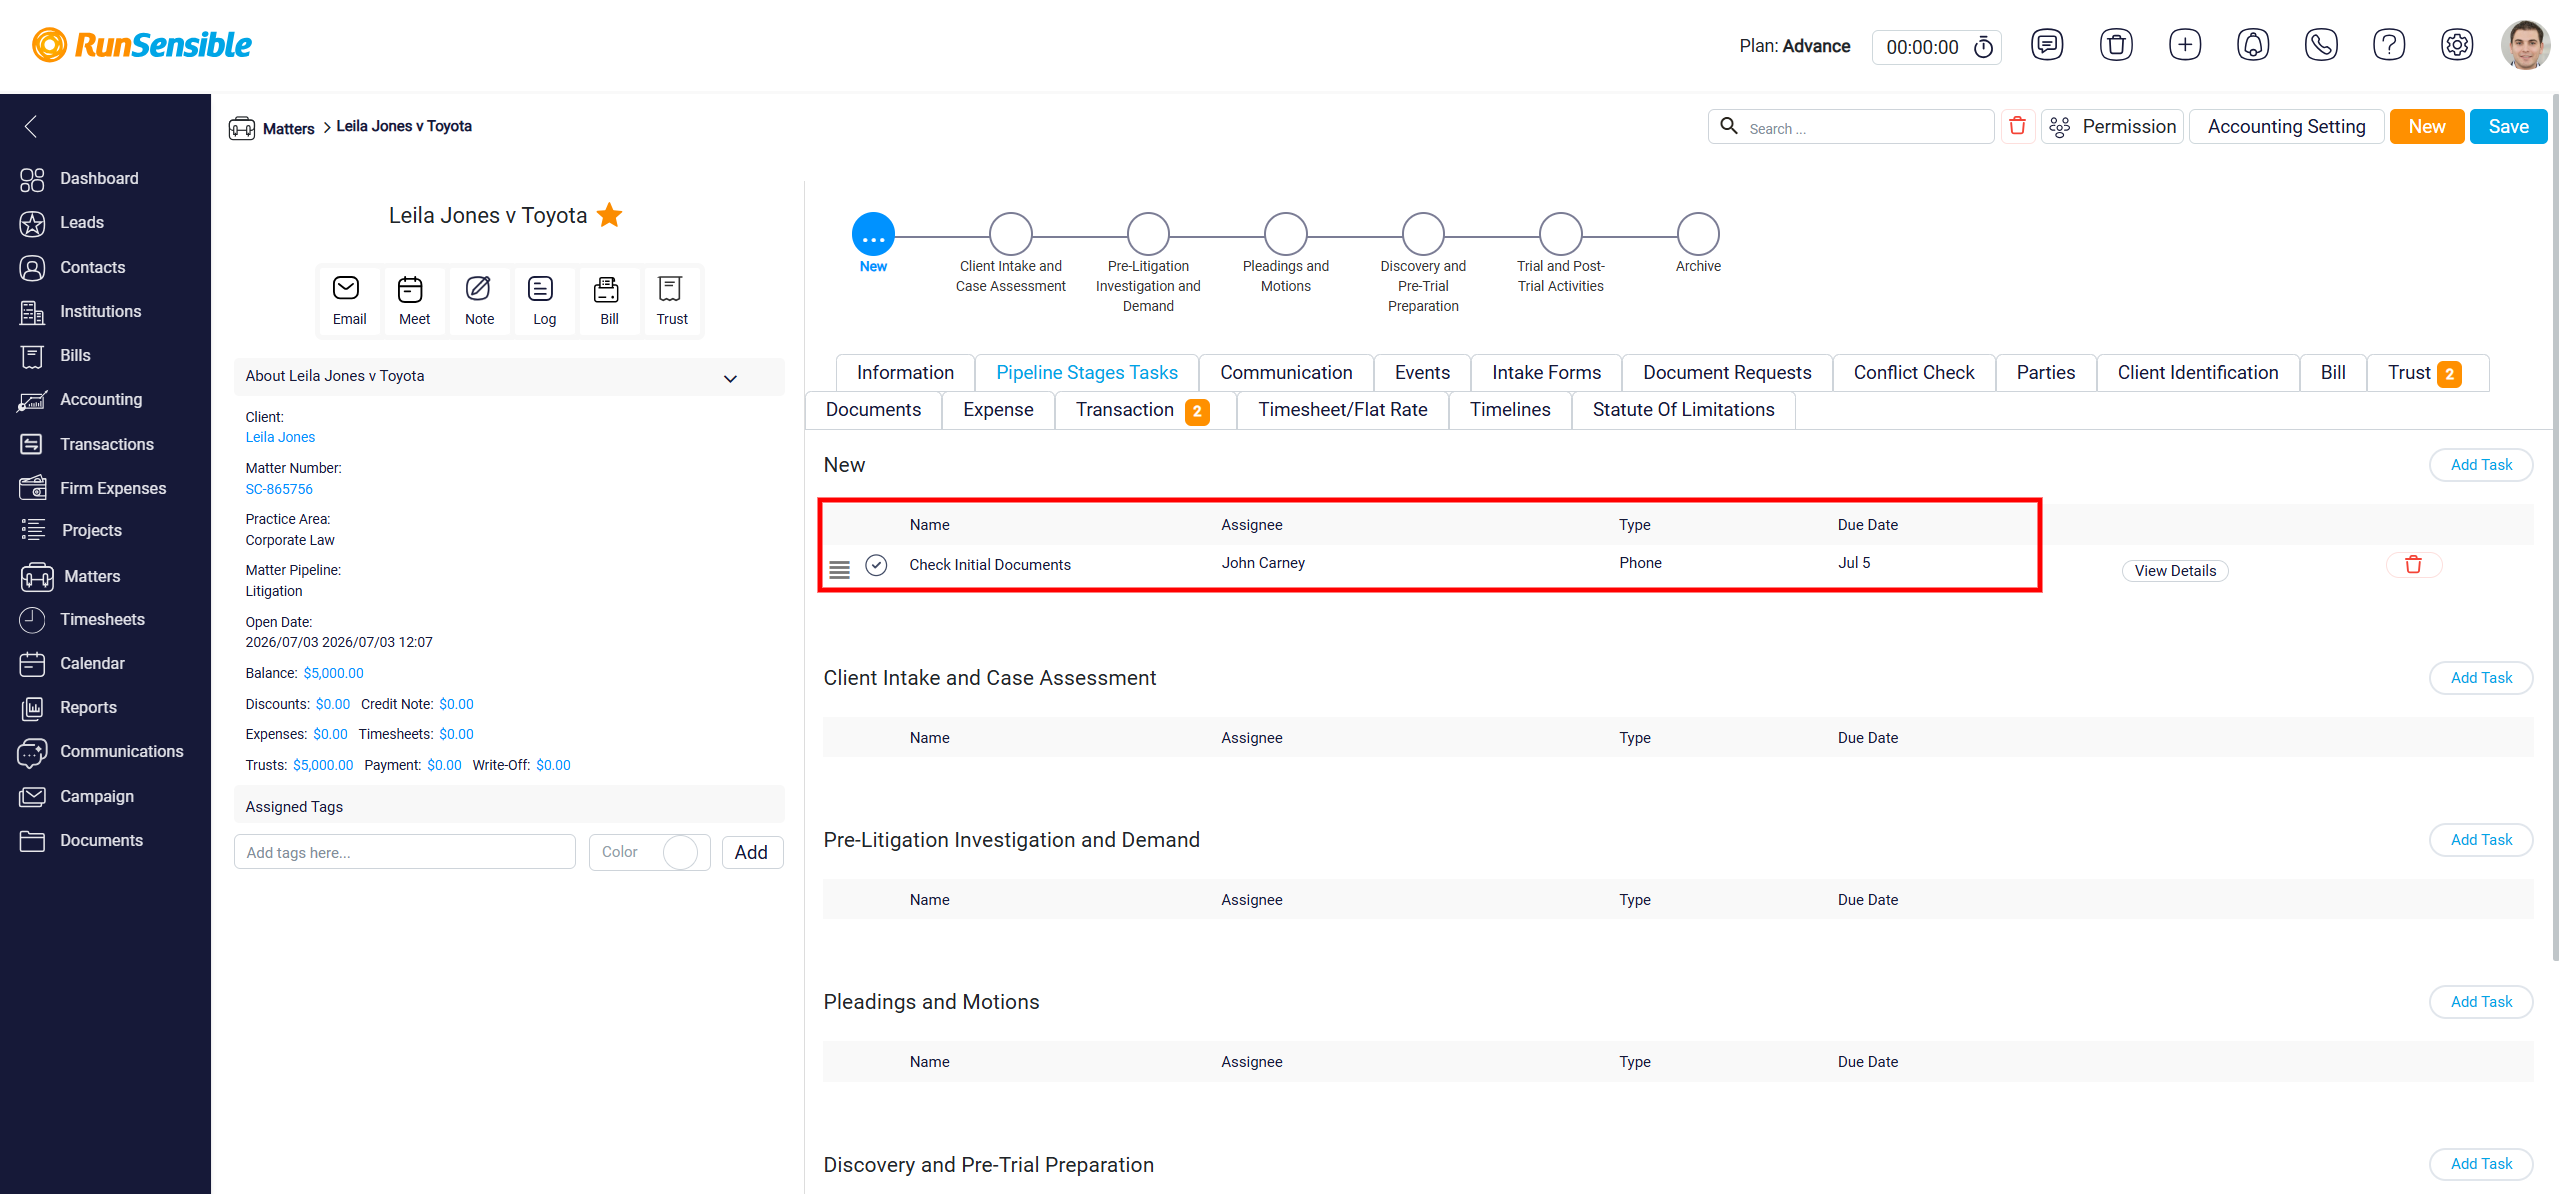2559x1194 pixels.
Task: Select the Client Intake and Case Assessment stage circle
Action: tap(1010, 234)
